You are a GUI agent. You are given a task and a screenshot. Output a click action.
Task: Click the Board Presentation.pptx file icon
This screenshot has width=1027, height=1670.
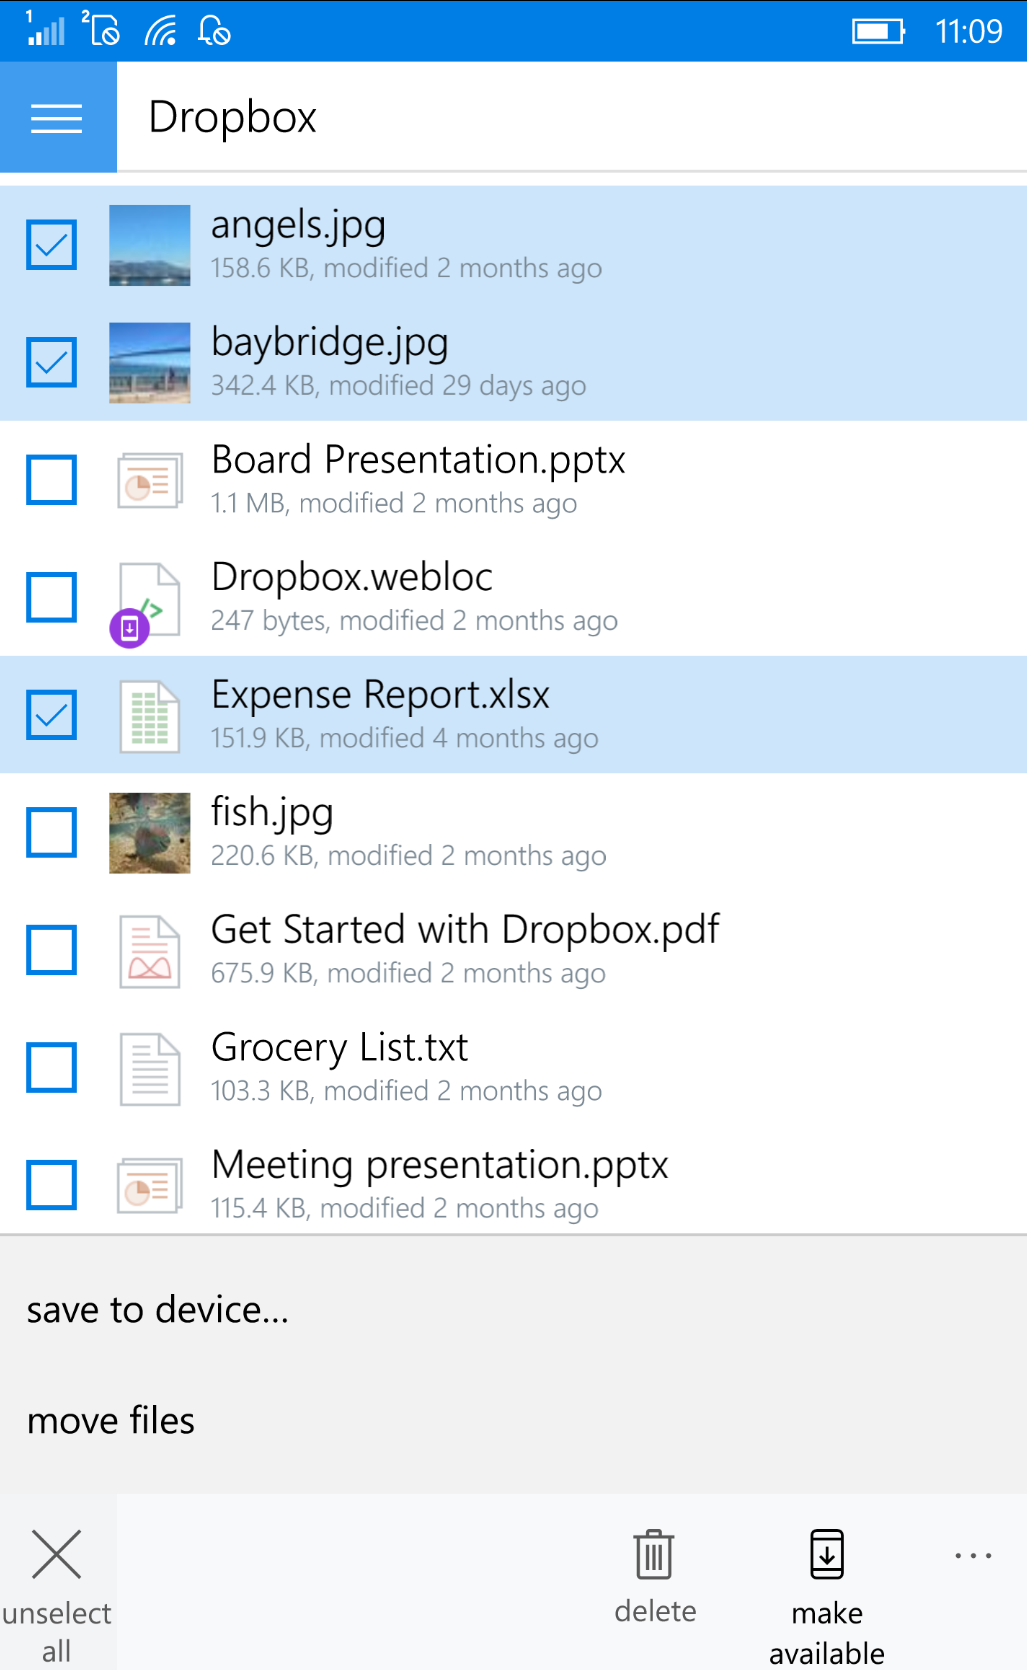[150, 480]
